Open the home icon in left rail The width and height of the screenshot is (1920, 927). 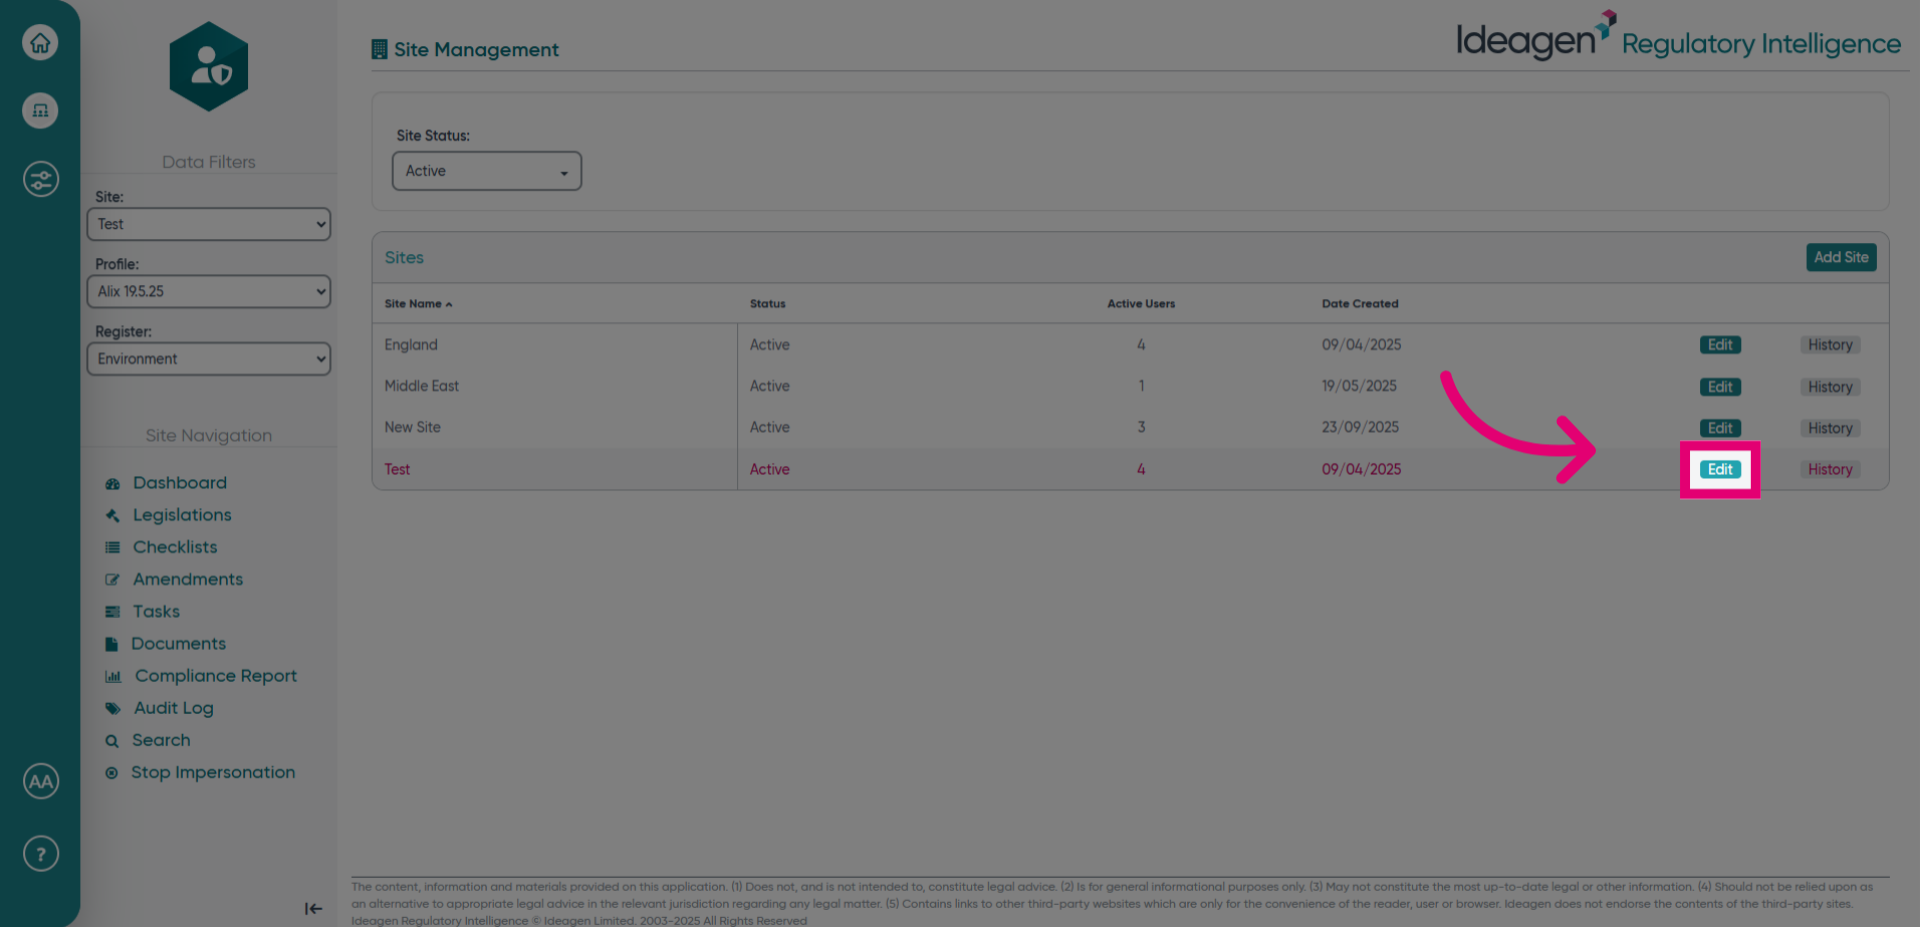pos(40,42)
